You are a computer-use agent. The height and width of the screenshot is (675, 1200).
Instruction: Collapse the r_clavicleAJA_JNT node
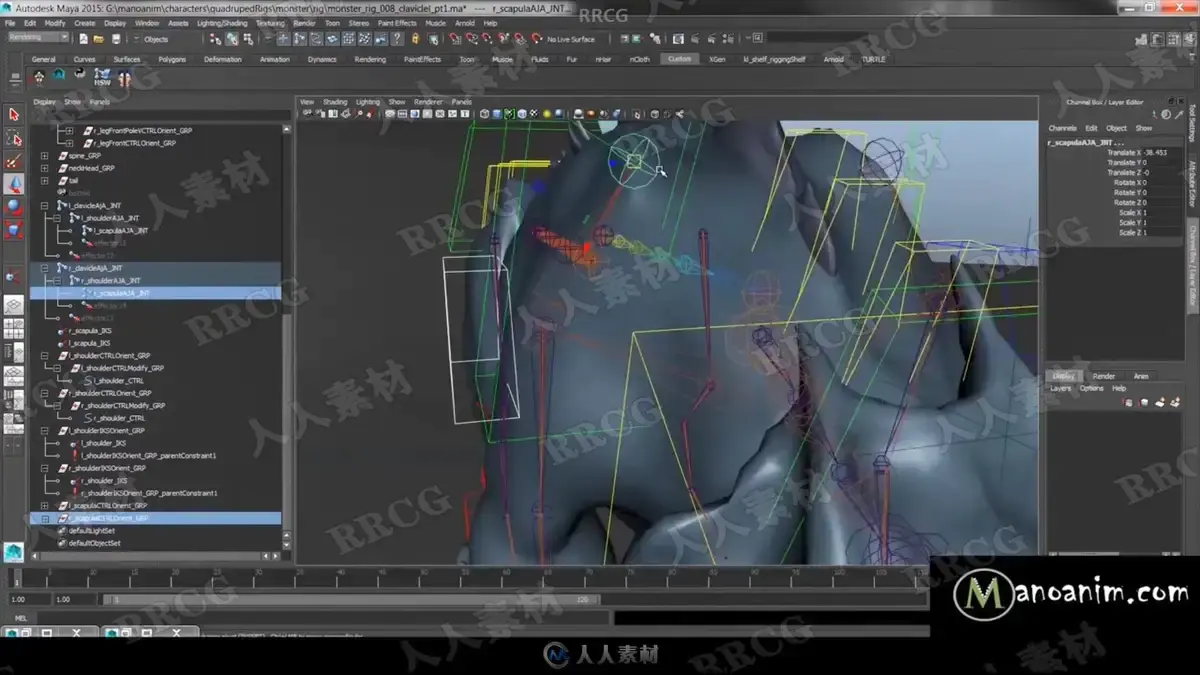click(44, 268)
